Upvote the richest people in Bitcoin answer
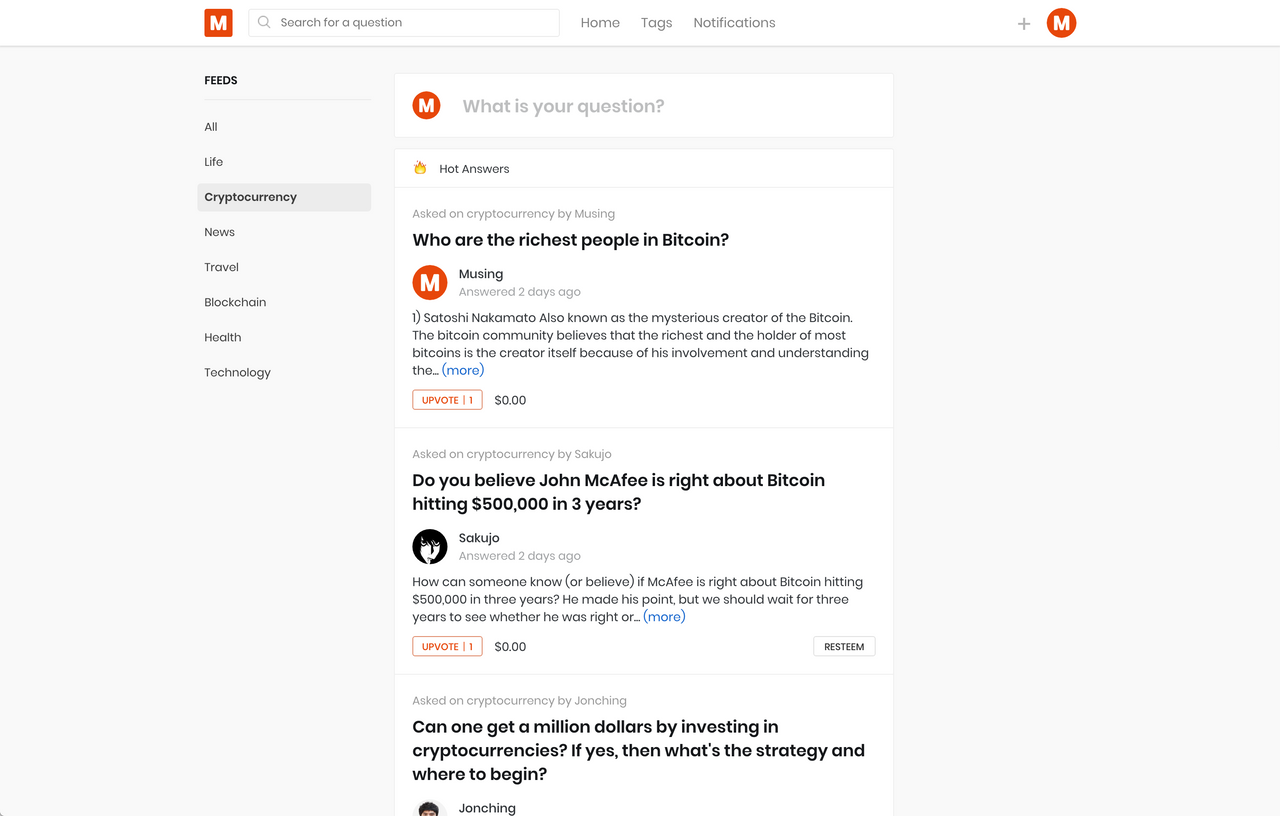This screenshot has width=1280, height=816. (447, 400)
